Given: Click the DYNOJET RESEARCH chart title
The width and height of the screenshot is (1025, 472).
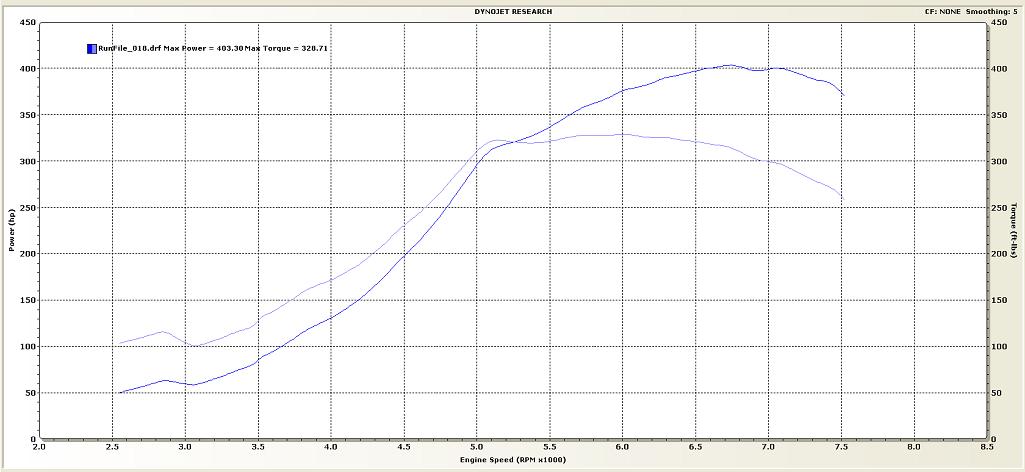Looking at the screenshot, I should pos(513,12).
